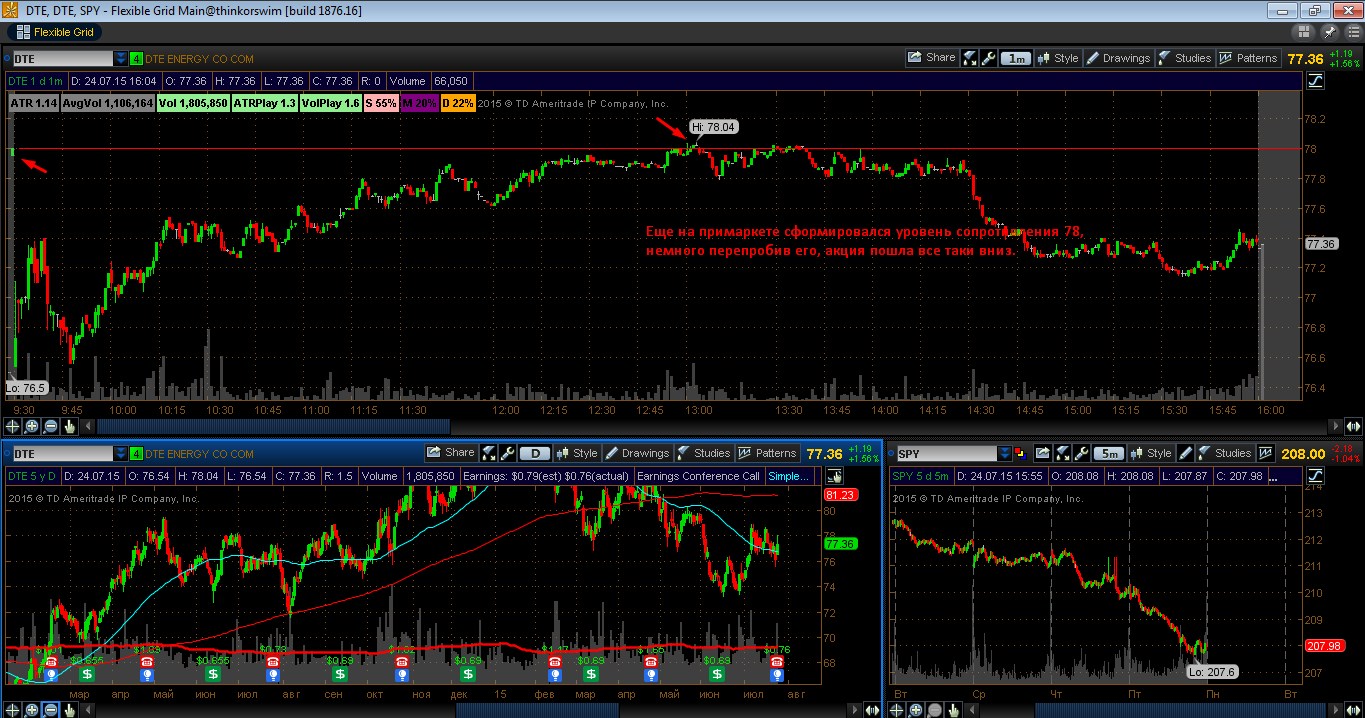Expand the top chart symbol dropdown arrow
The width and height of the screenshot is (1365, 718).
tap(121, 58)
